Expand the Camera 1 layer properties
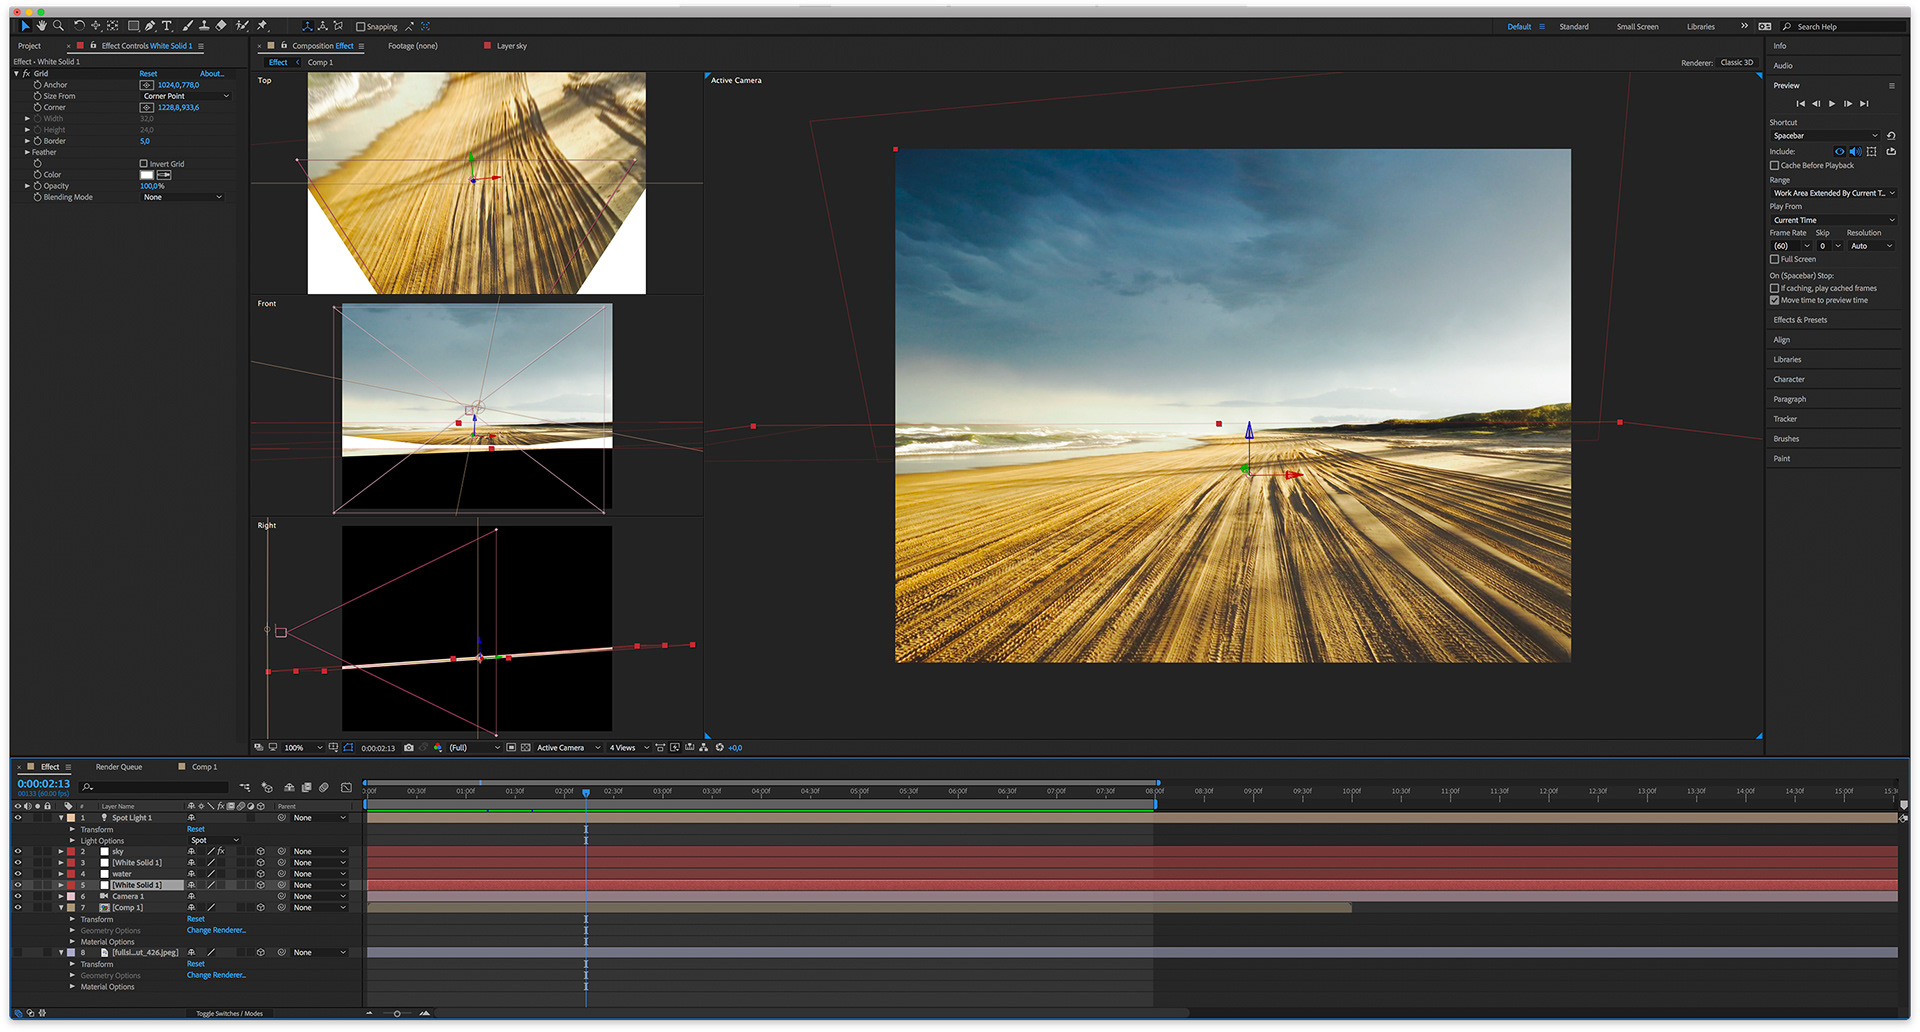The image size is (1920, 1032). coord(61,897)
